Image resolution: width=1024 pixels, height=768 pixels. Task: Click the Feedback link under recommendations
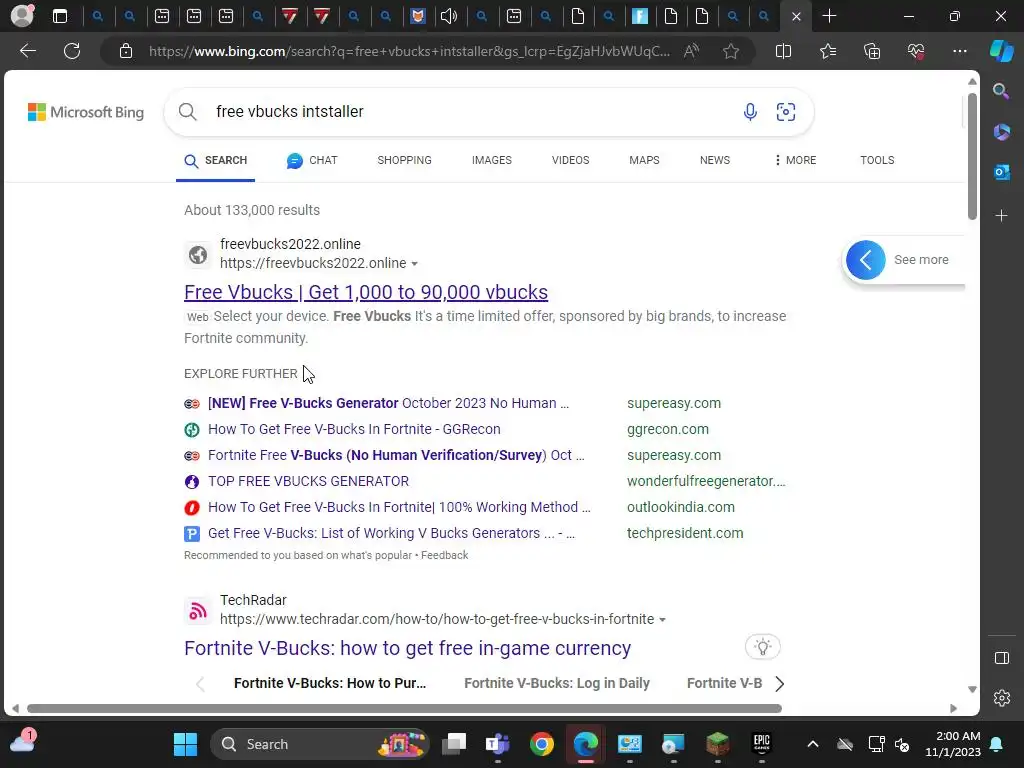tap(444, 555)
